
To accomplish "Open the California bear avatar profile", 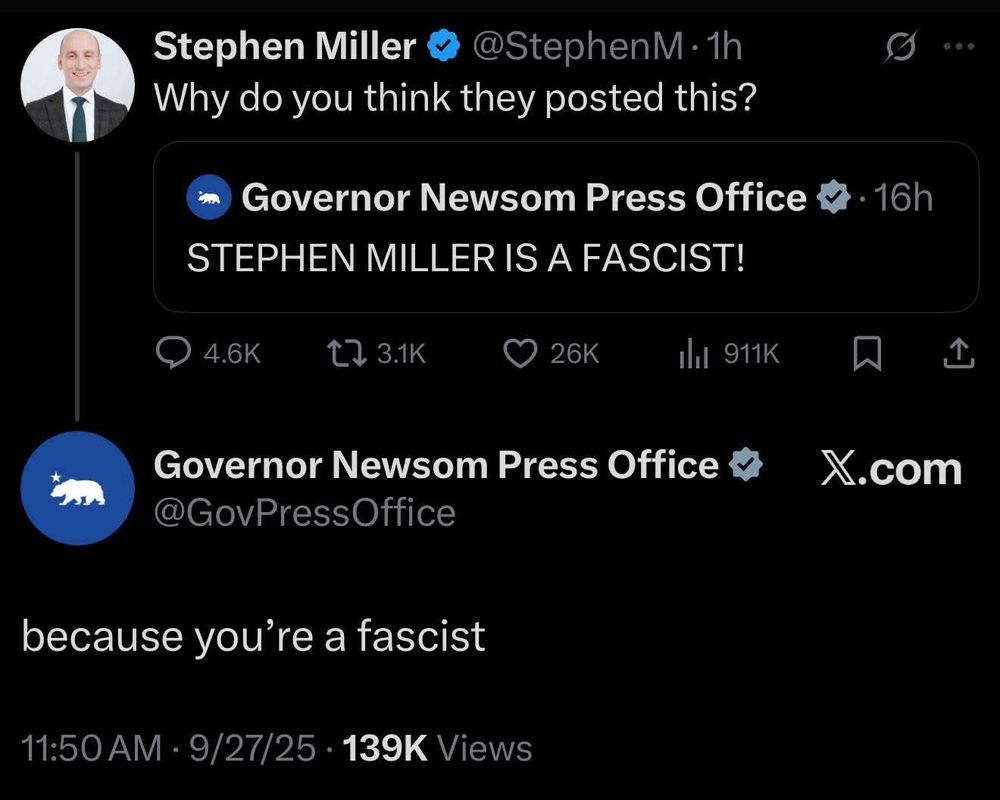I will (x=77, y=488).
